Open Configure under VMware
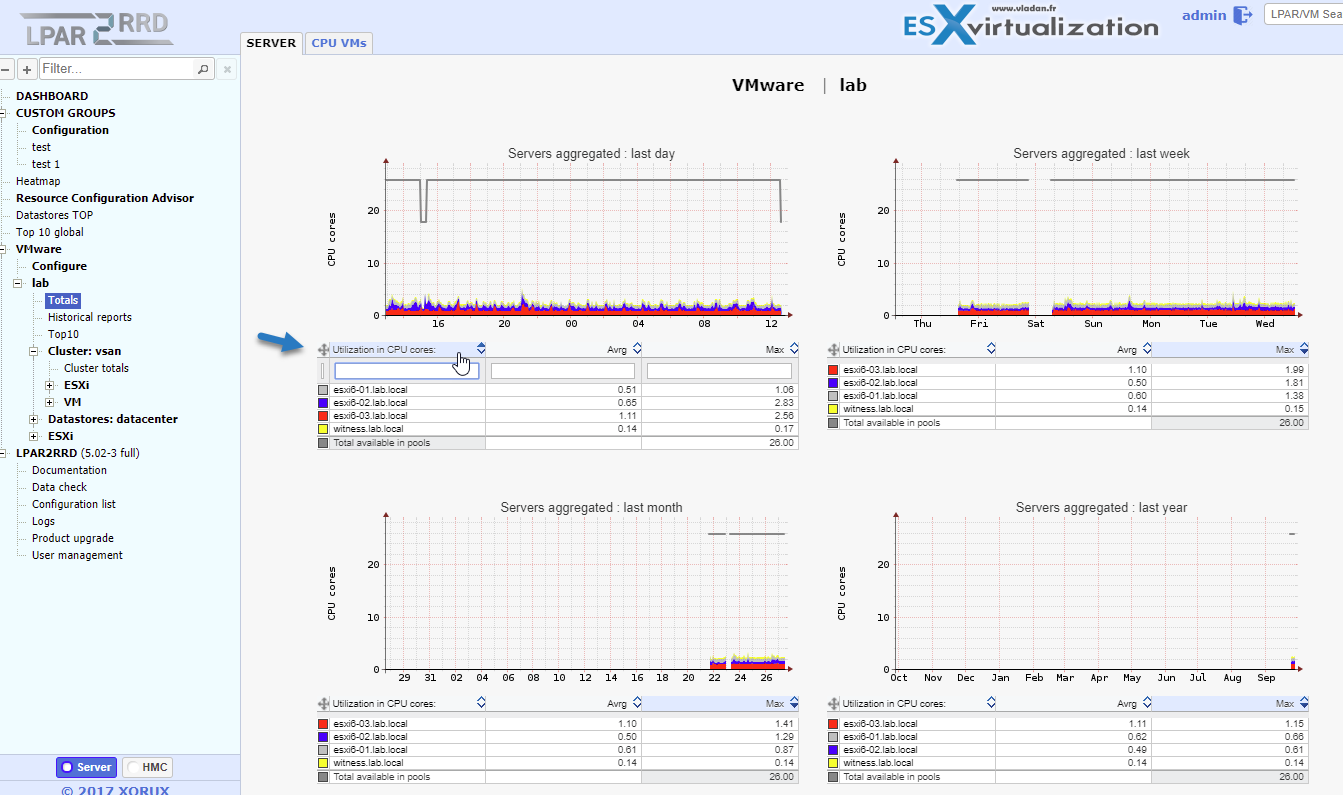Screen dimensions: 1343x795 tap(59, 266)
